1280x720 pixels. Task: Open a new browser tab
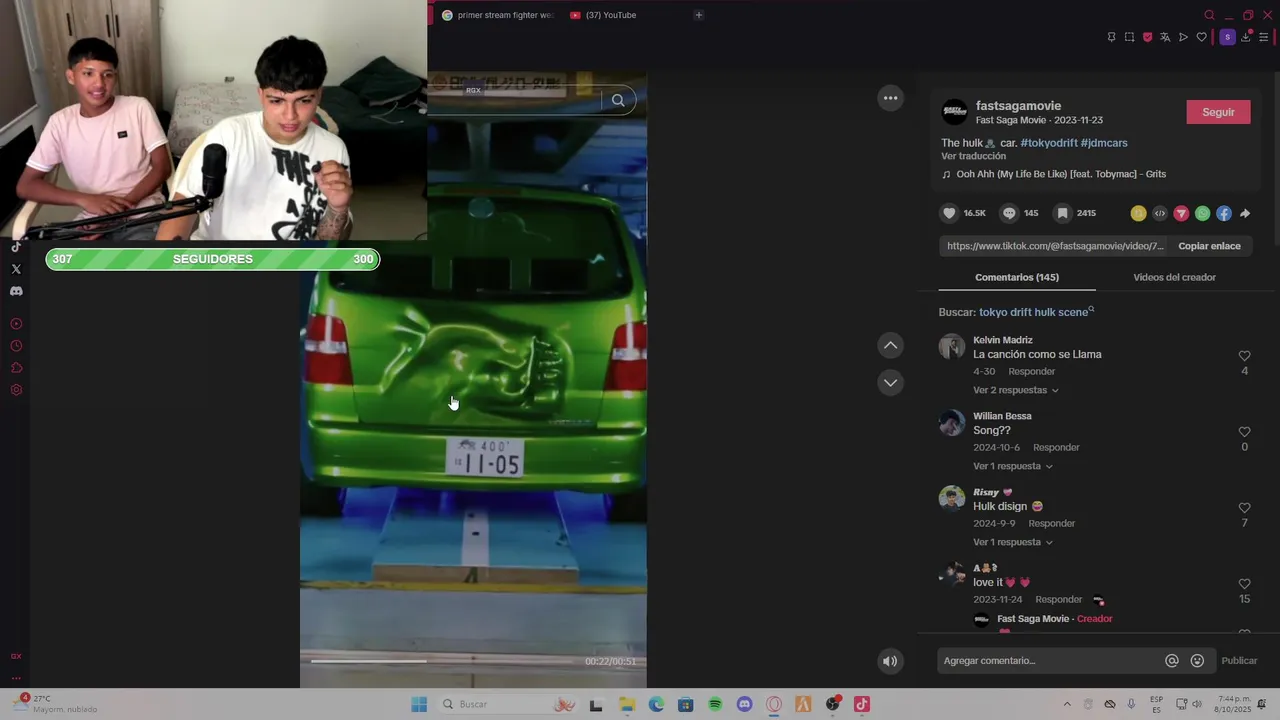[698, 15]
